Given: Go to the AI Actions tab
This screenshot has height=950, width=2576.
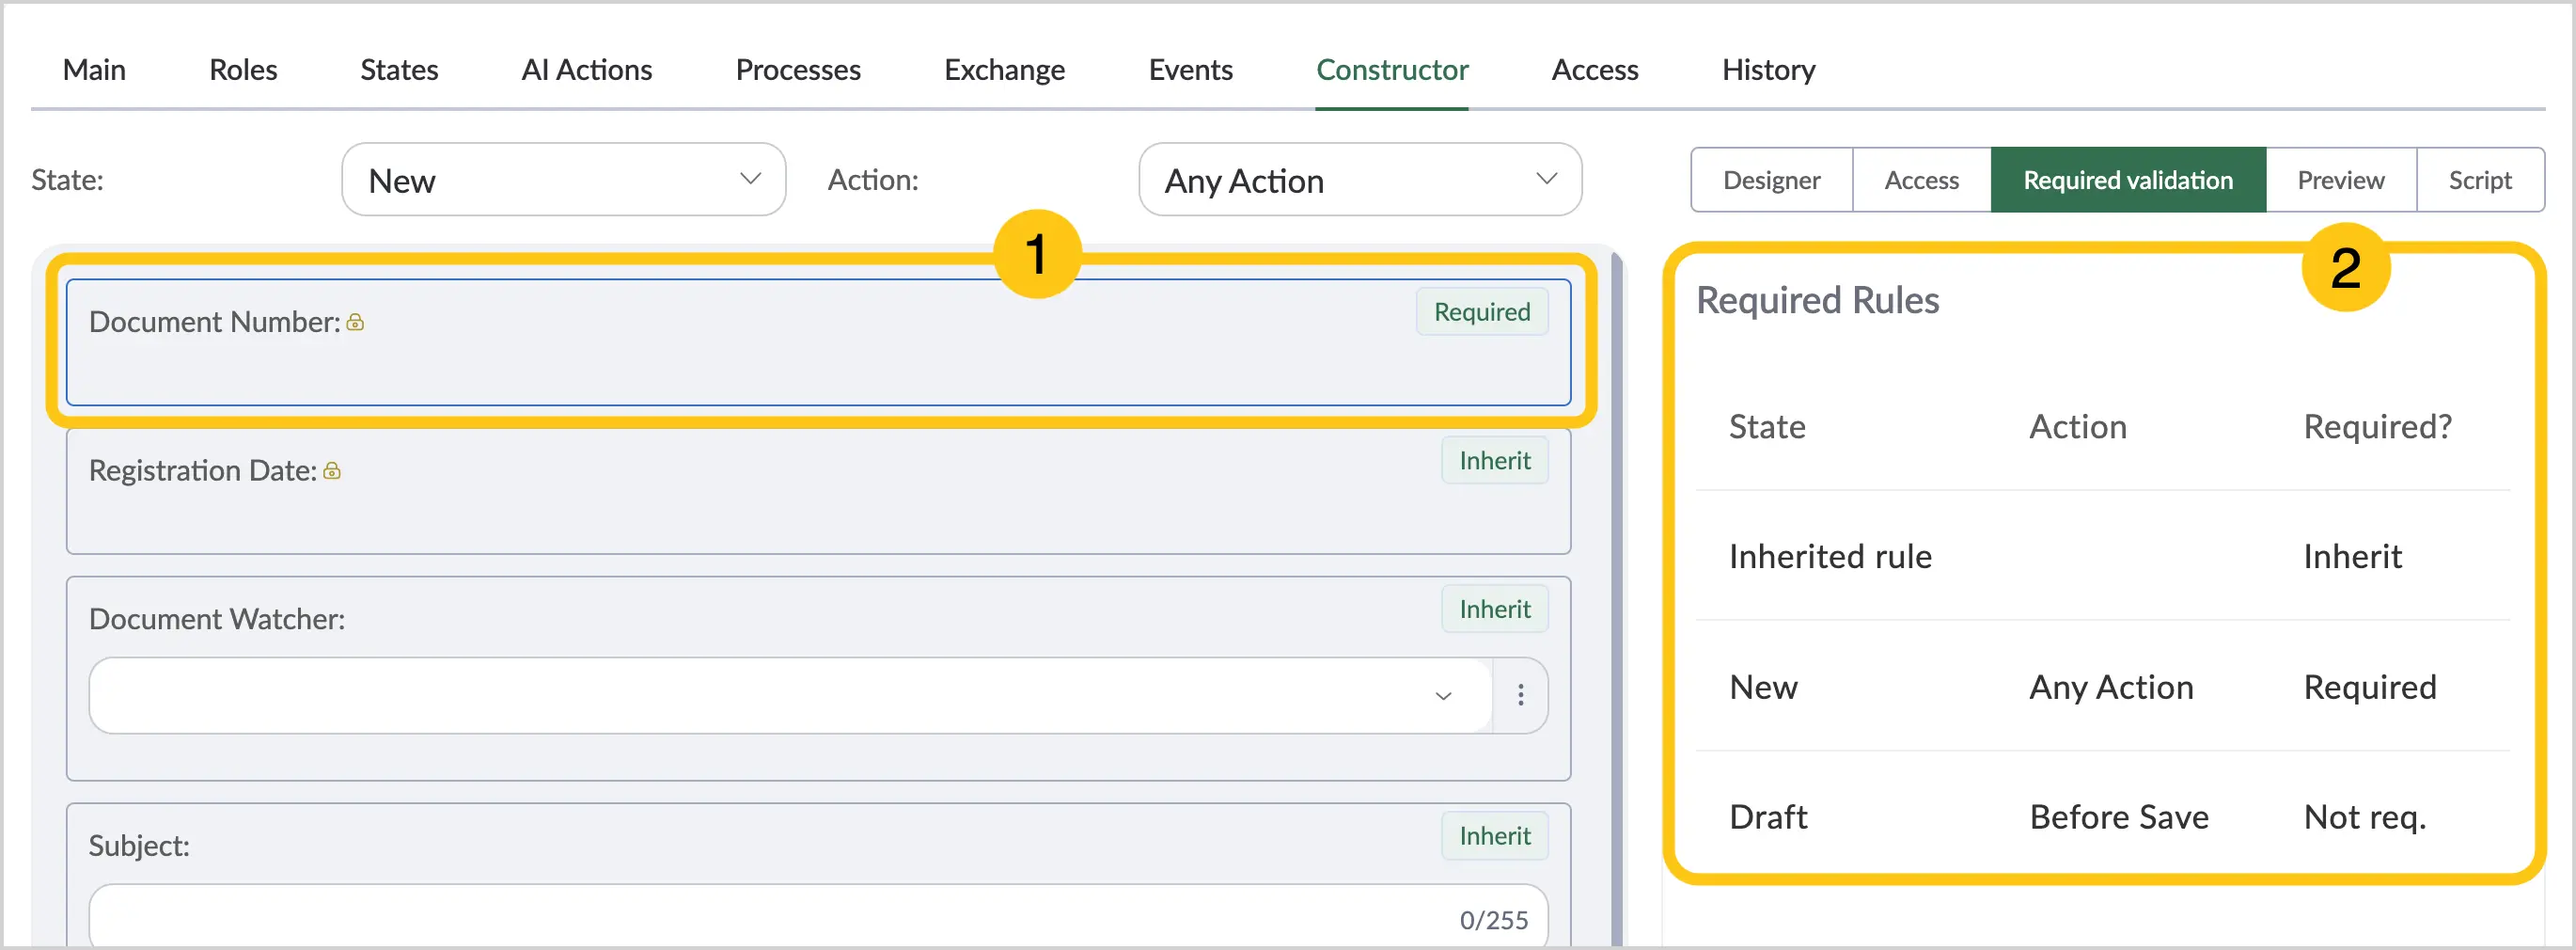Looking at the screenshot, I should 587,69.
